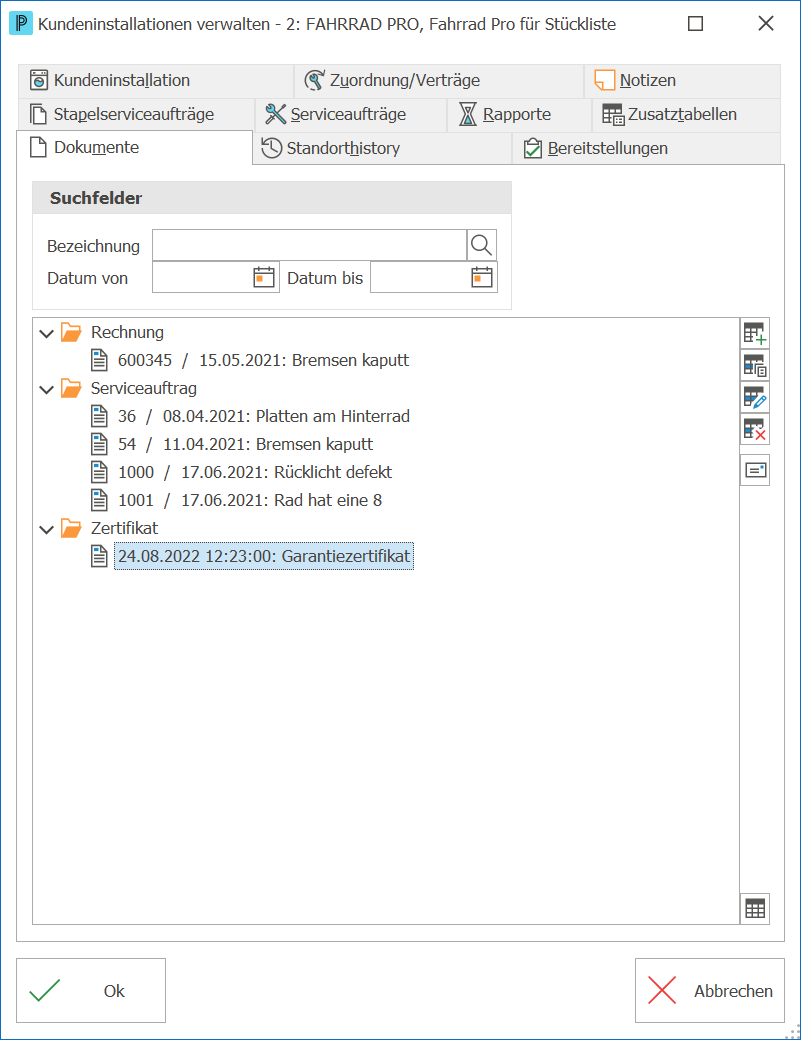The height and width of the screenshot is (1040, 801).
Task: Focus the Bezeichnung search input field
Action: click(310, 245)
